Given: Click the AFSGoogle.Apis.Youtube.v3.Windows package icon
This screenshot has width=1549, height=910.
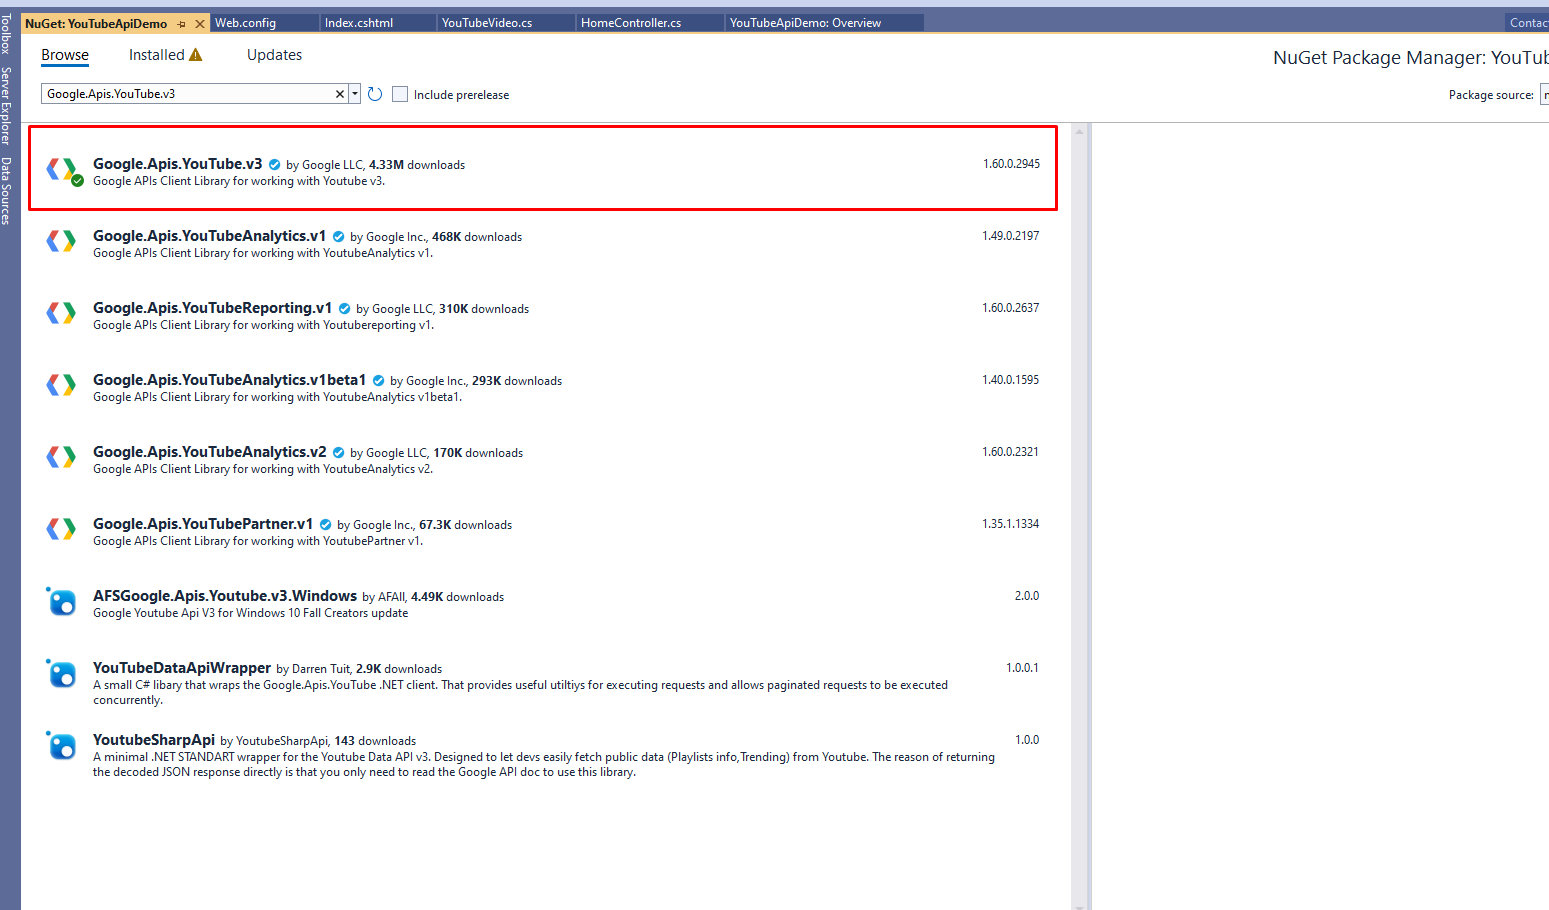Looking at the screenshot, I should [x=61, y=601].
